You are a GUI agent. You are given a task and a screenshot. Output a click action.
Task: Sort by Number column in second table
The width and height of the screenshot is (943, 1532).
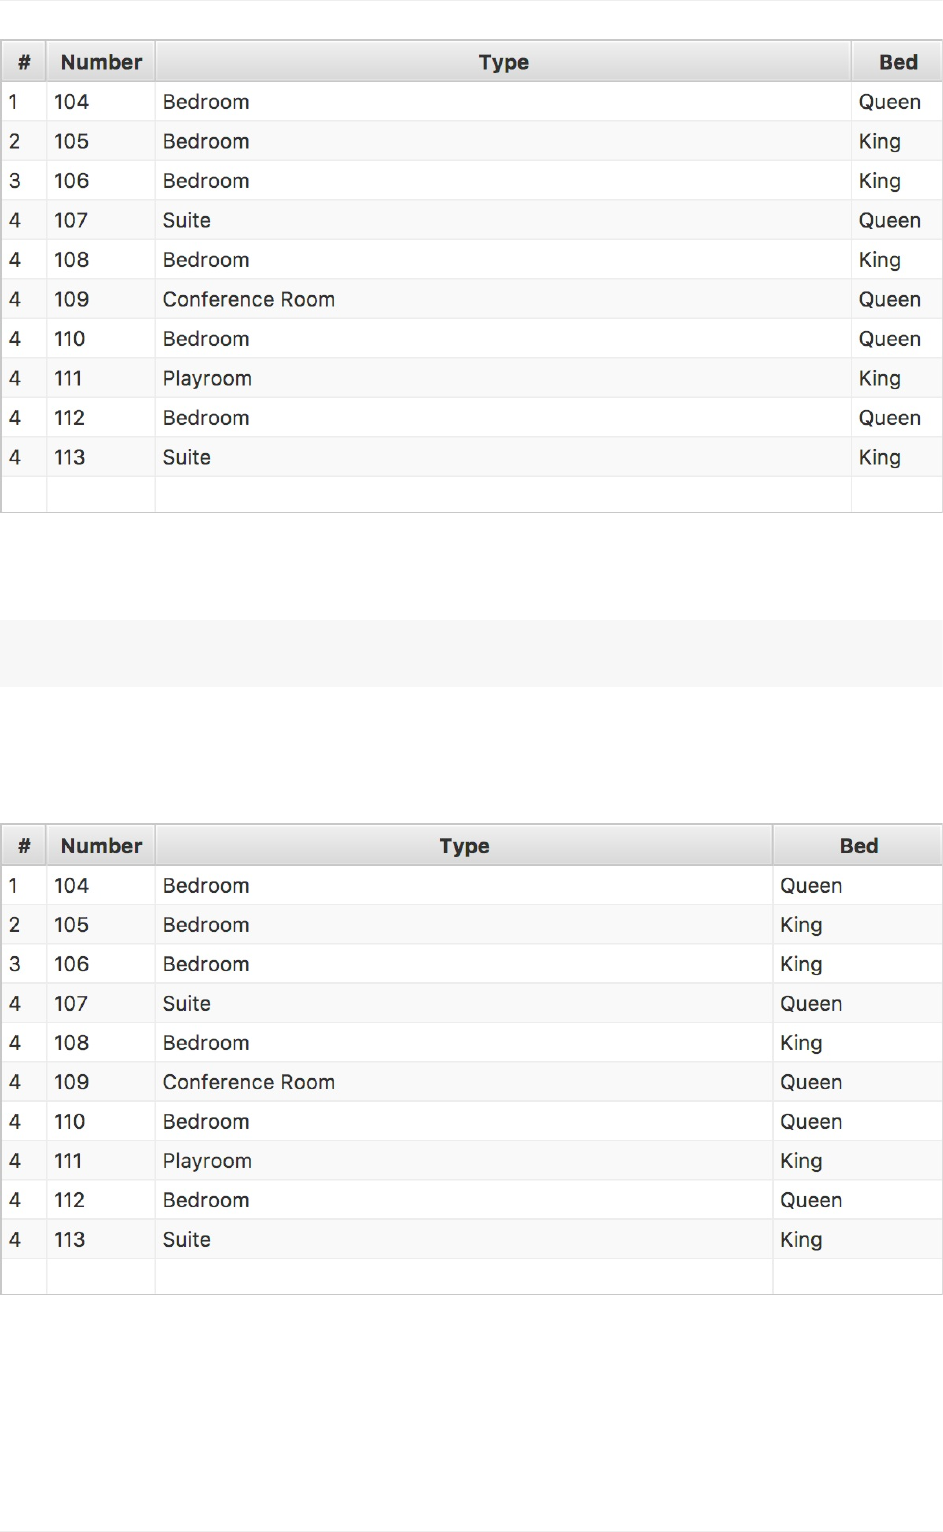[101, 846]
